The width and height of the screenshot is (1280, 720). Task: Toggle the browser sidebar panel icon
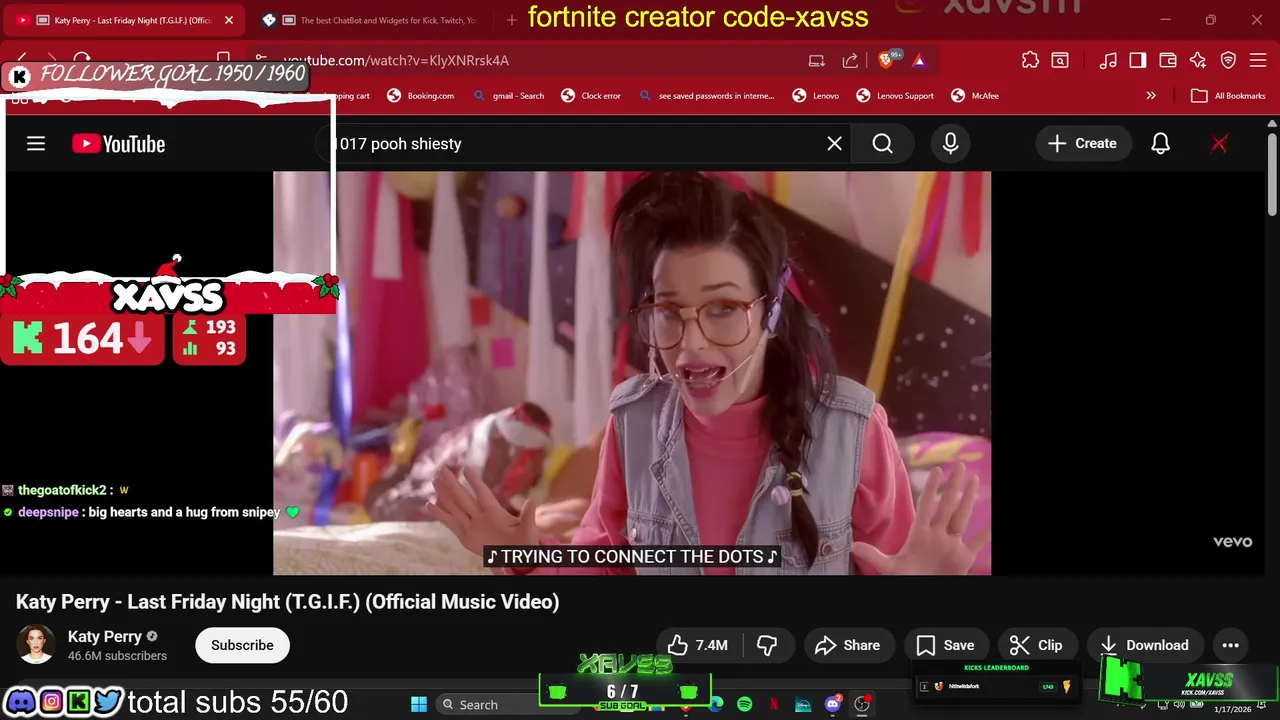(1137, 60)
